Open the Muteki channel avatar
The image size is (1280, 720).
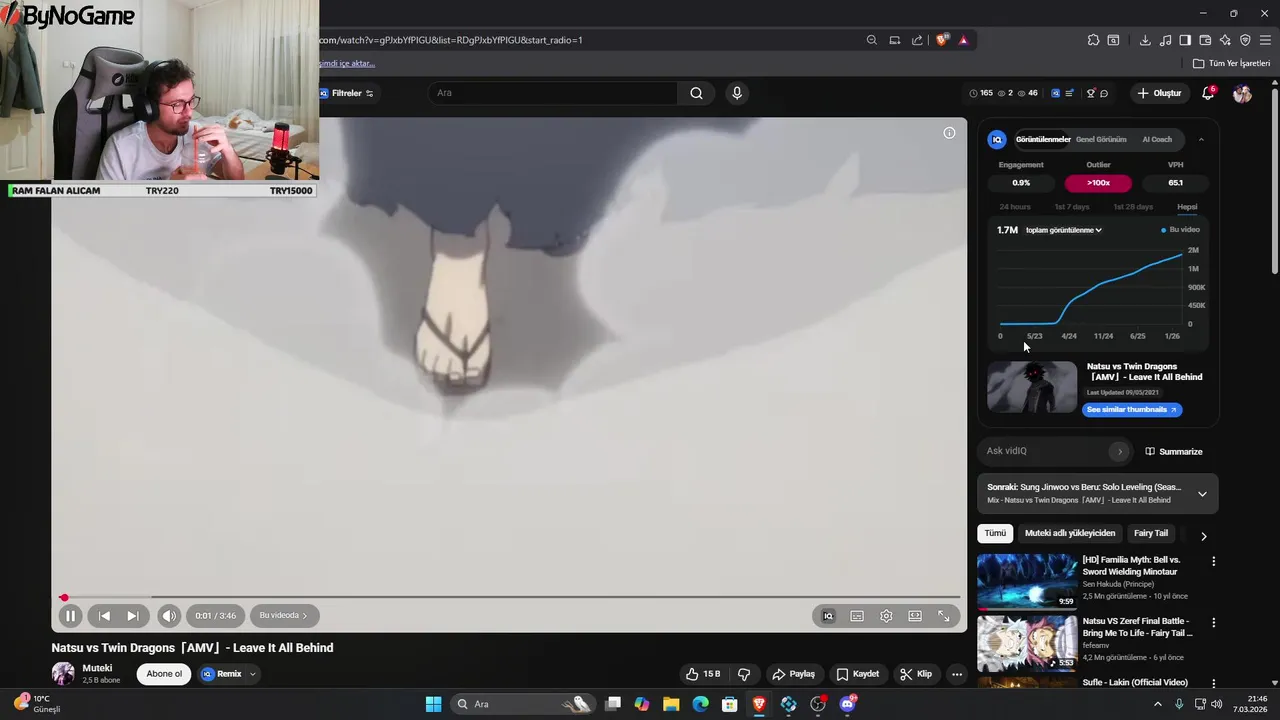pyautogui.click(x=63, y=674)
